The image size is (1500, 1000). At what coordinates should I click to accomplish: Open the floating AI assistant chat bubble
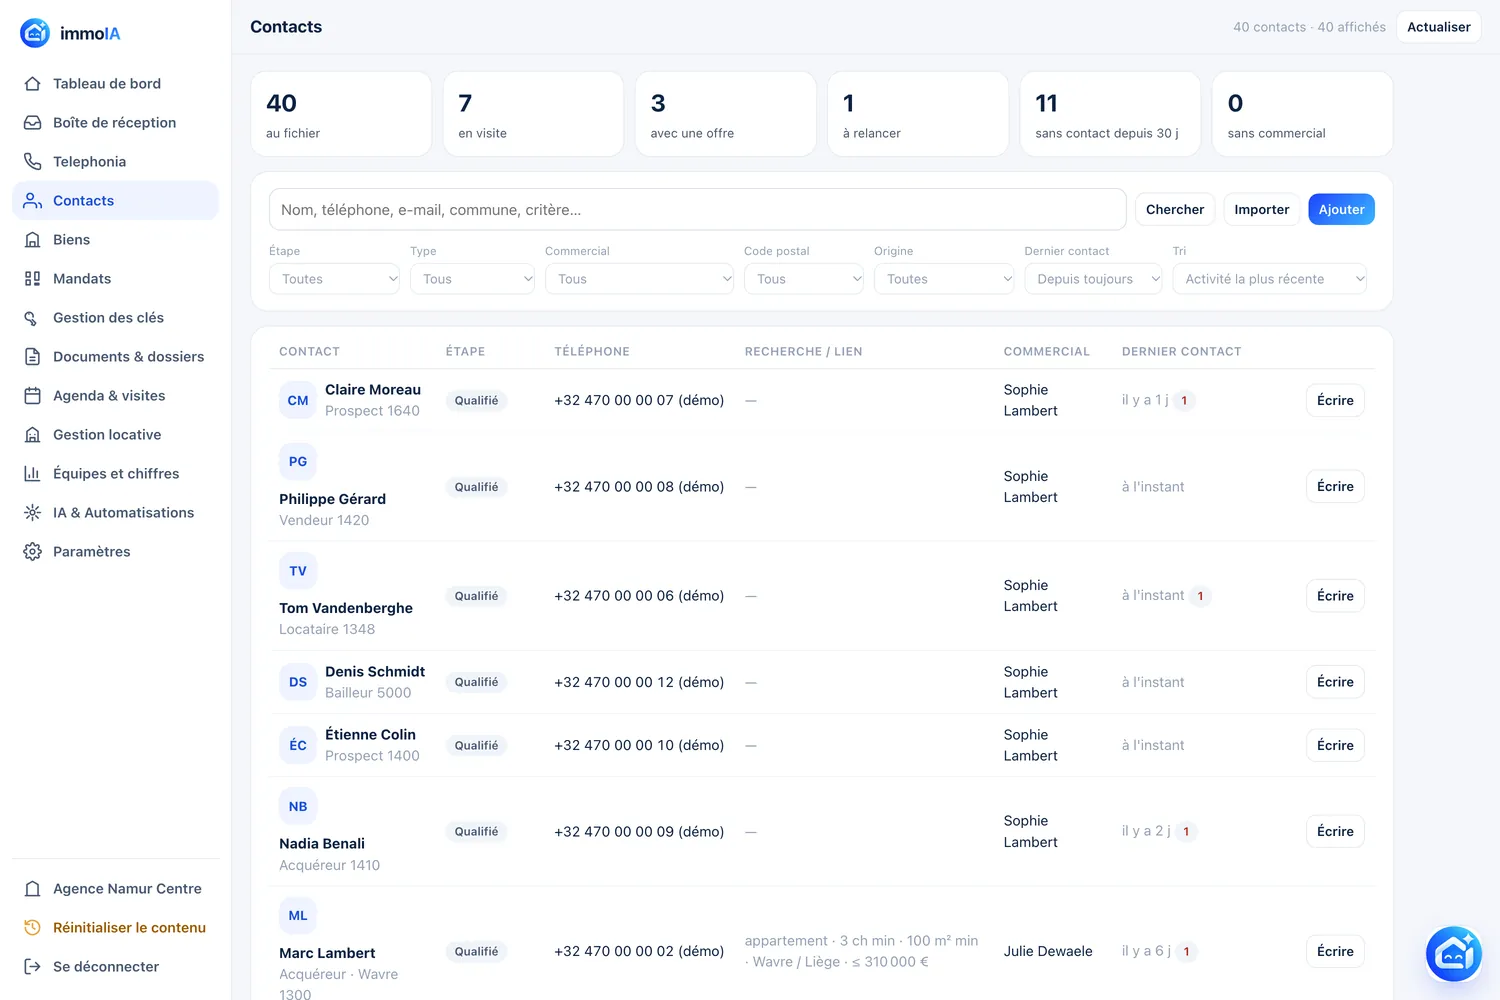click(x=1453, y=954)
